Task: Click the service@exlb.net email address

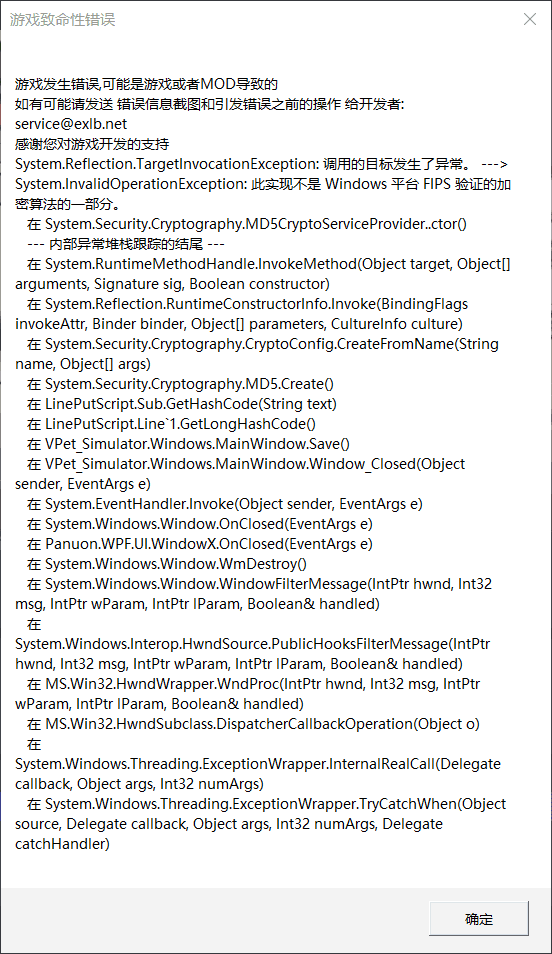Action: pos(71,124)
